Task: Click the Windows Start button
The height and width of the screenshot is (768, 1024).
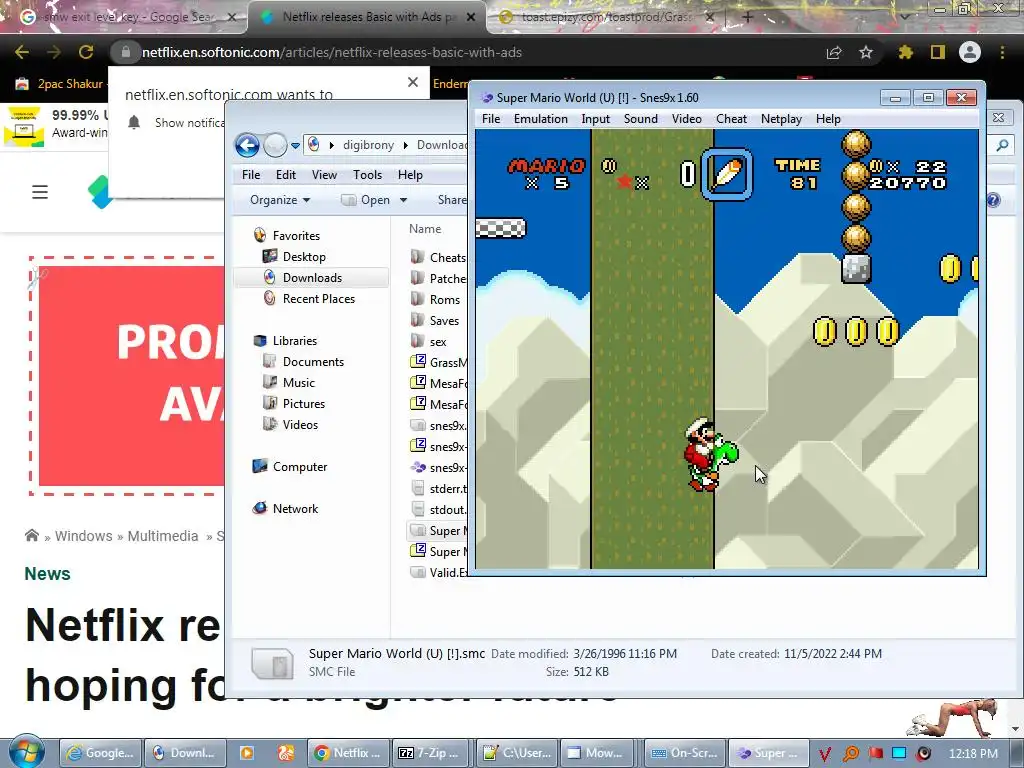Action: [x=27, y=751]
